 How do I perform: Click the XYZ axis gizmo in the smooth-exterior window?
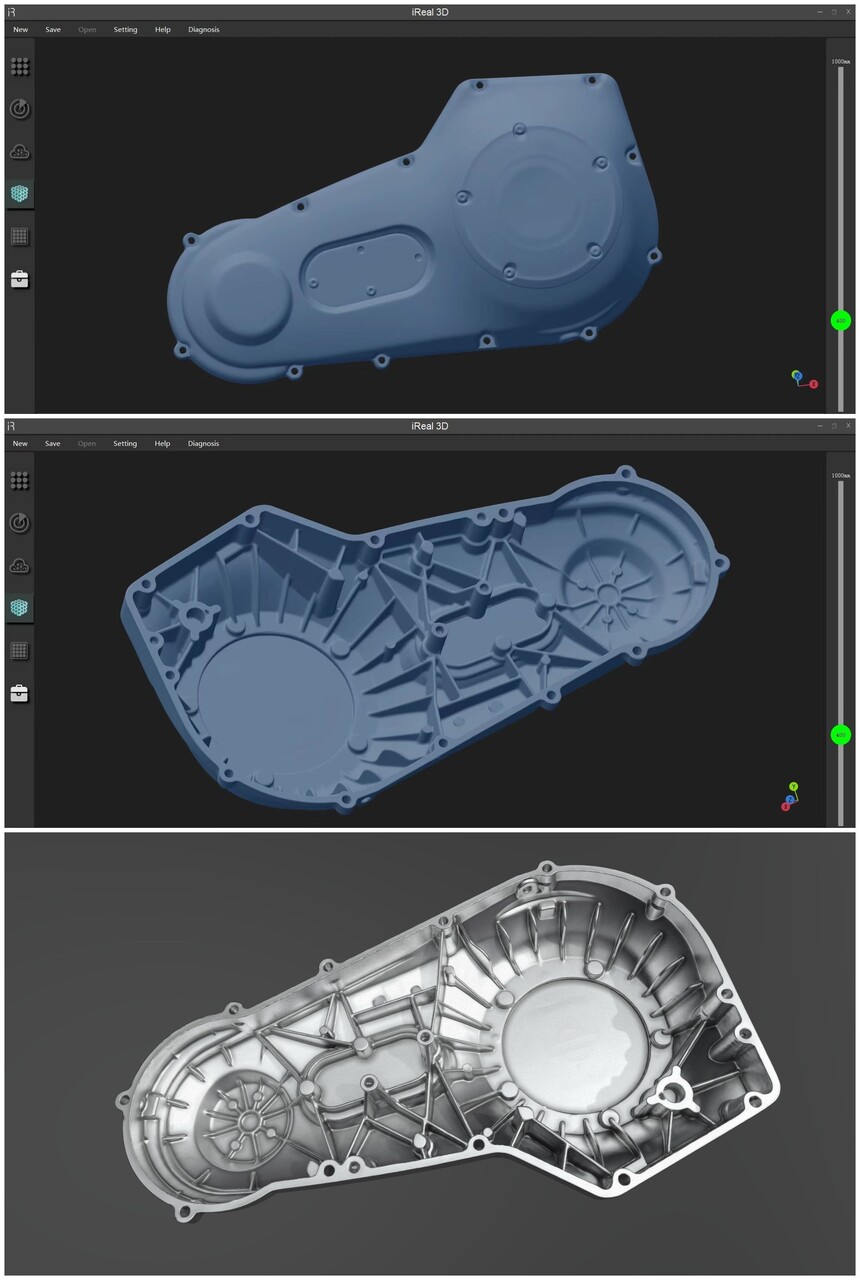[x=804, y=379]
